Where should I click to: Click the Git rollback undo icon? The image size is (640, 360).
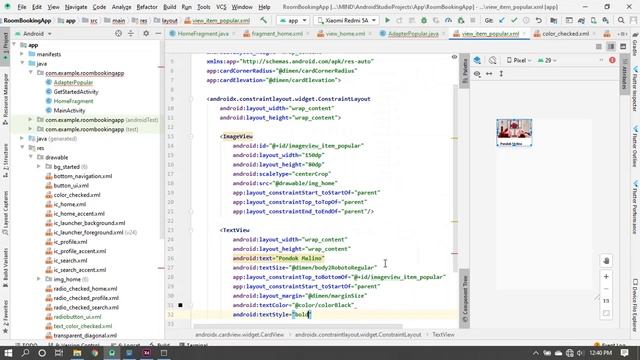coord(538,20)
